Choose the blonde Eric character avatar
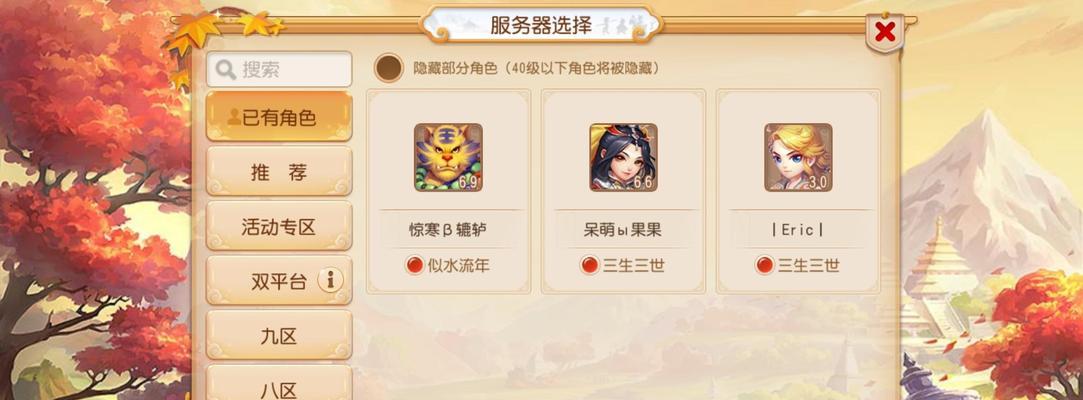 (x=798, y=157)
